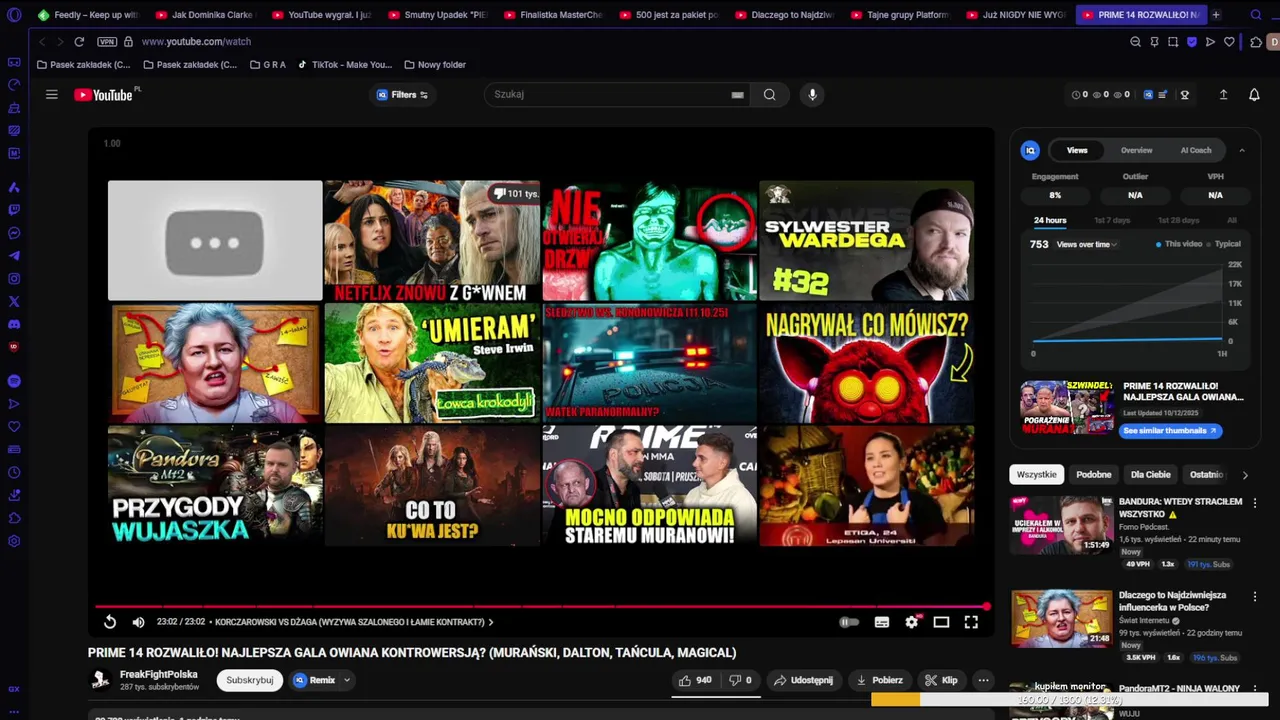
Task: Open 'Umieram Steve Irwin' end-screen thumbnail
Action: pos(432,363)
